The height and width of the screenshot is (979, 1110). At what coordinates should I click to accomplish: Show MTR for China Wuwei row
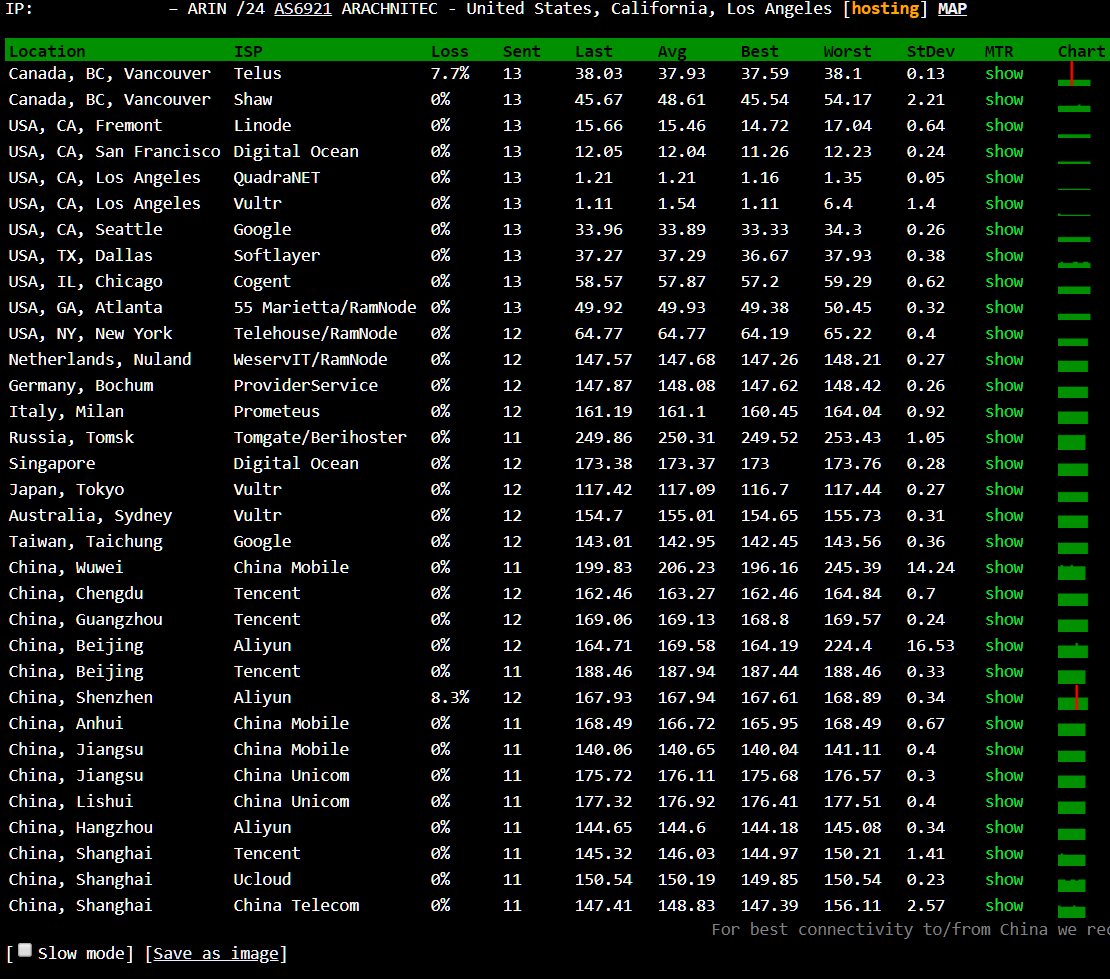pyautogui.click(x=1004, y=568)
